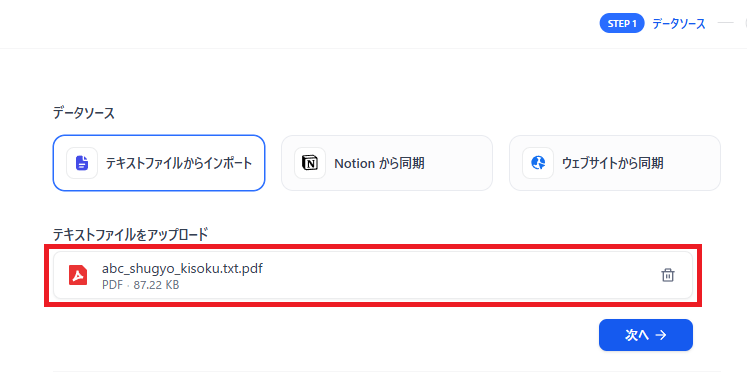Click the PDF · 87.22 KB file info
Image resolution: width=747 pixels, height=381 pixels.
pyautogui.click(x=141, y=285)
